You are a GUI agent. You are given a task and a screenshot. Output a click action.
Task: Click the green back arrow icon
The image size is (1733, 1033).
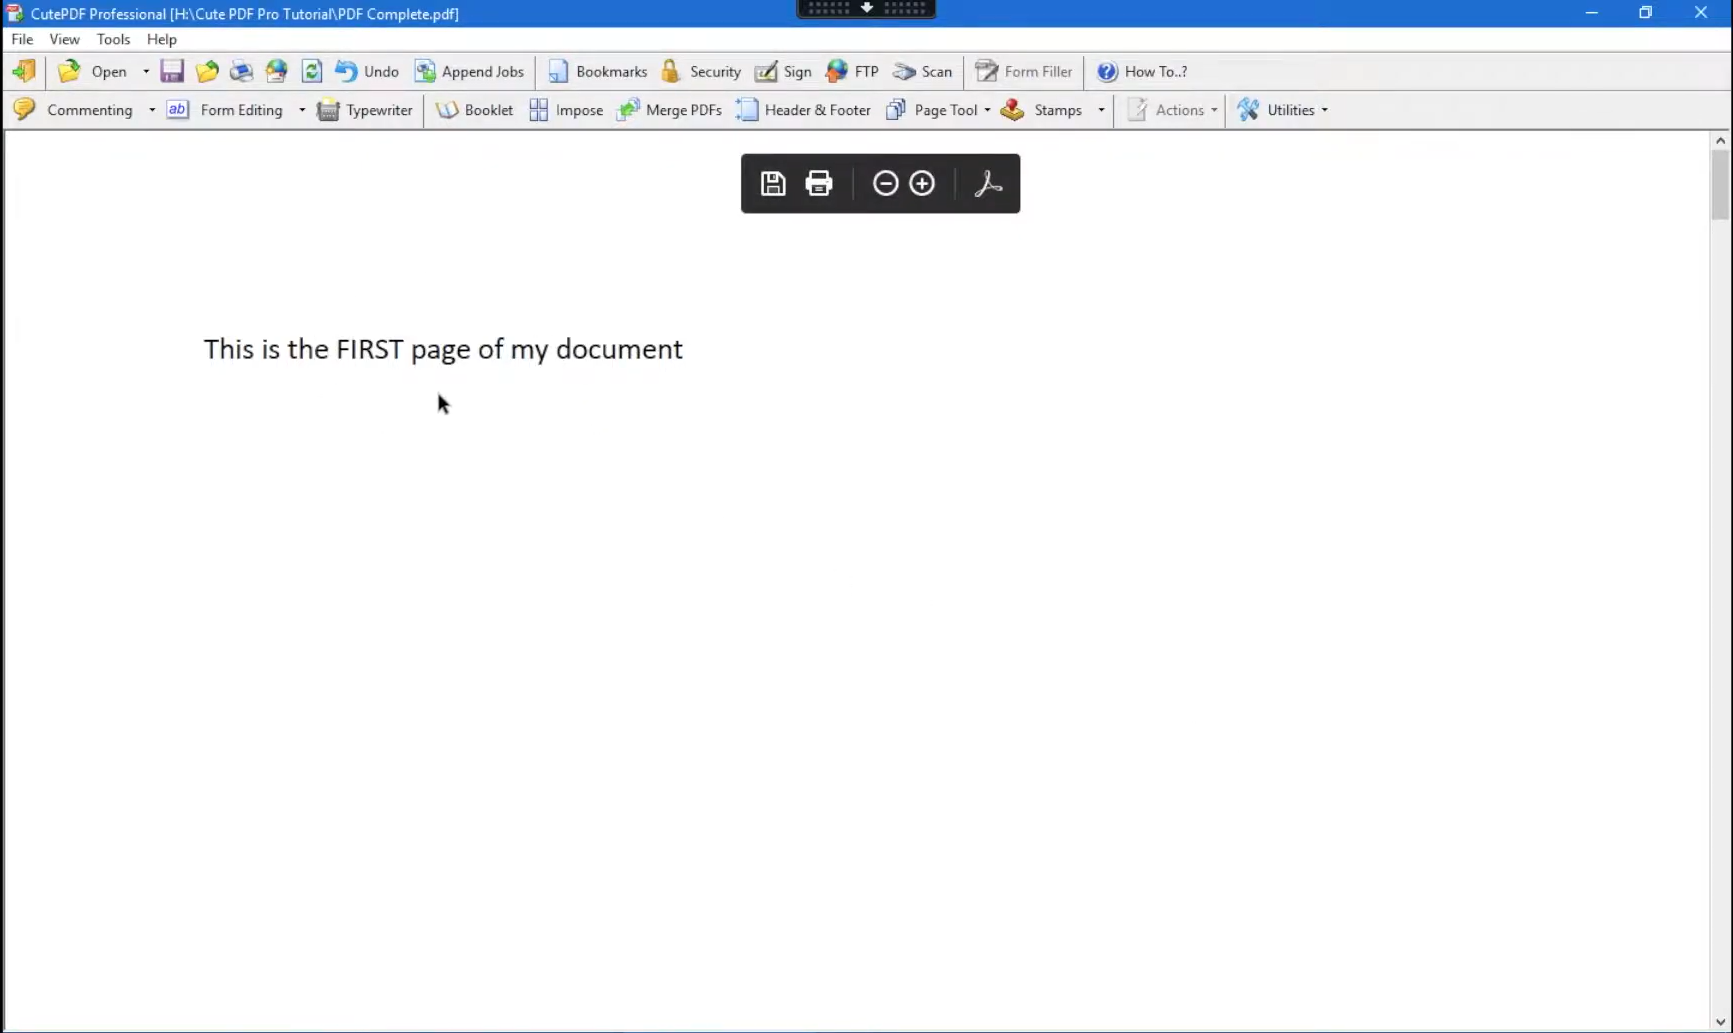24,71
